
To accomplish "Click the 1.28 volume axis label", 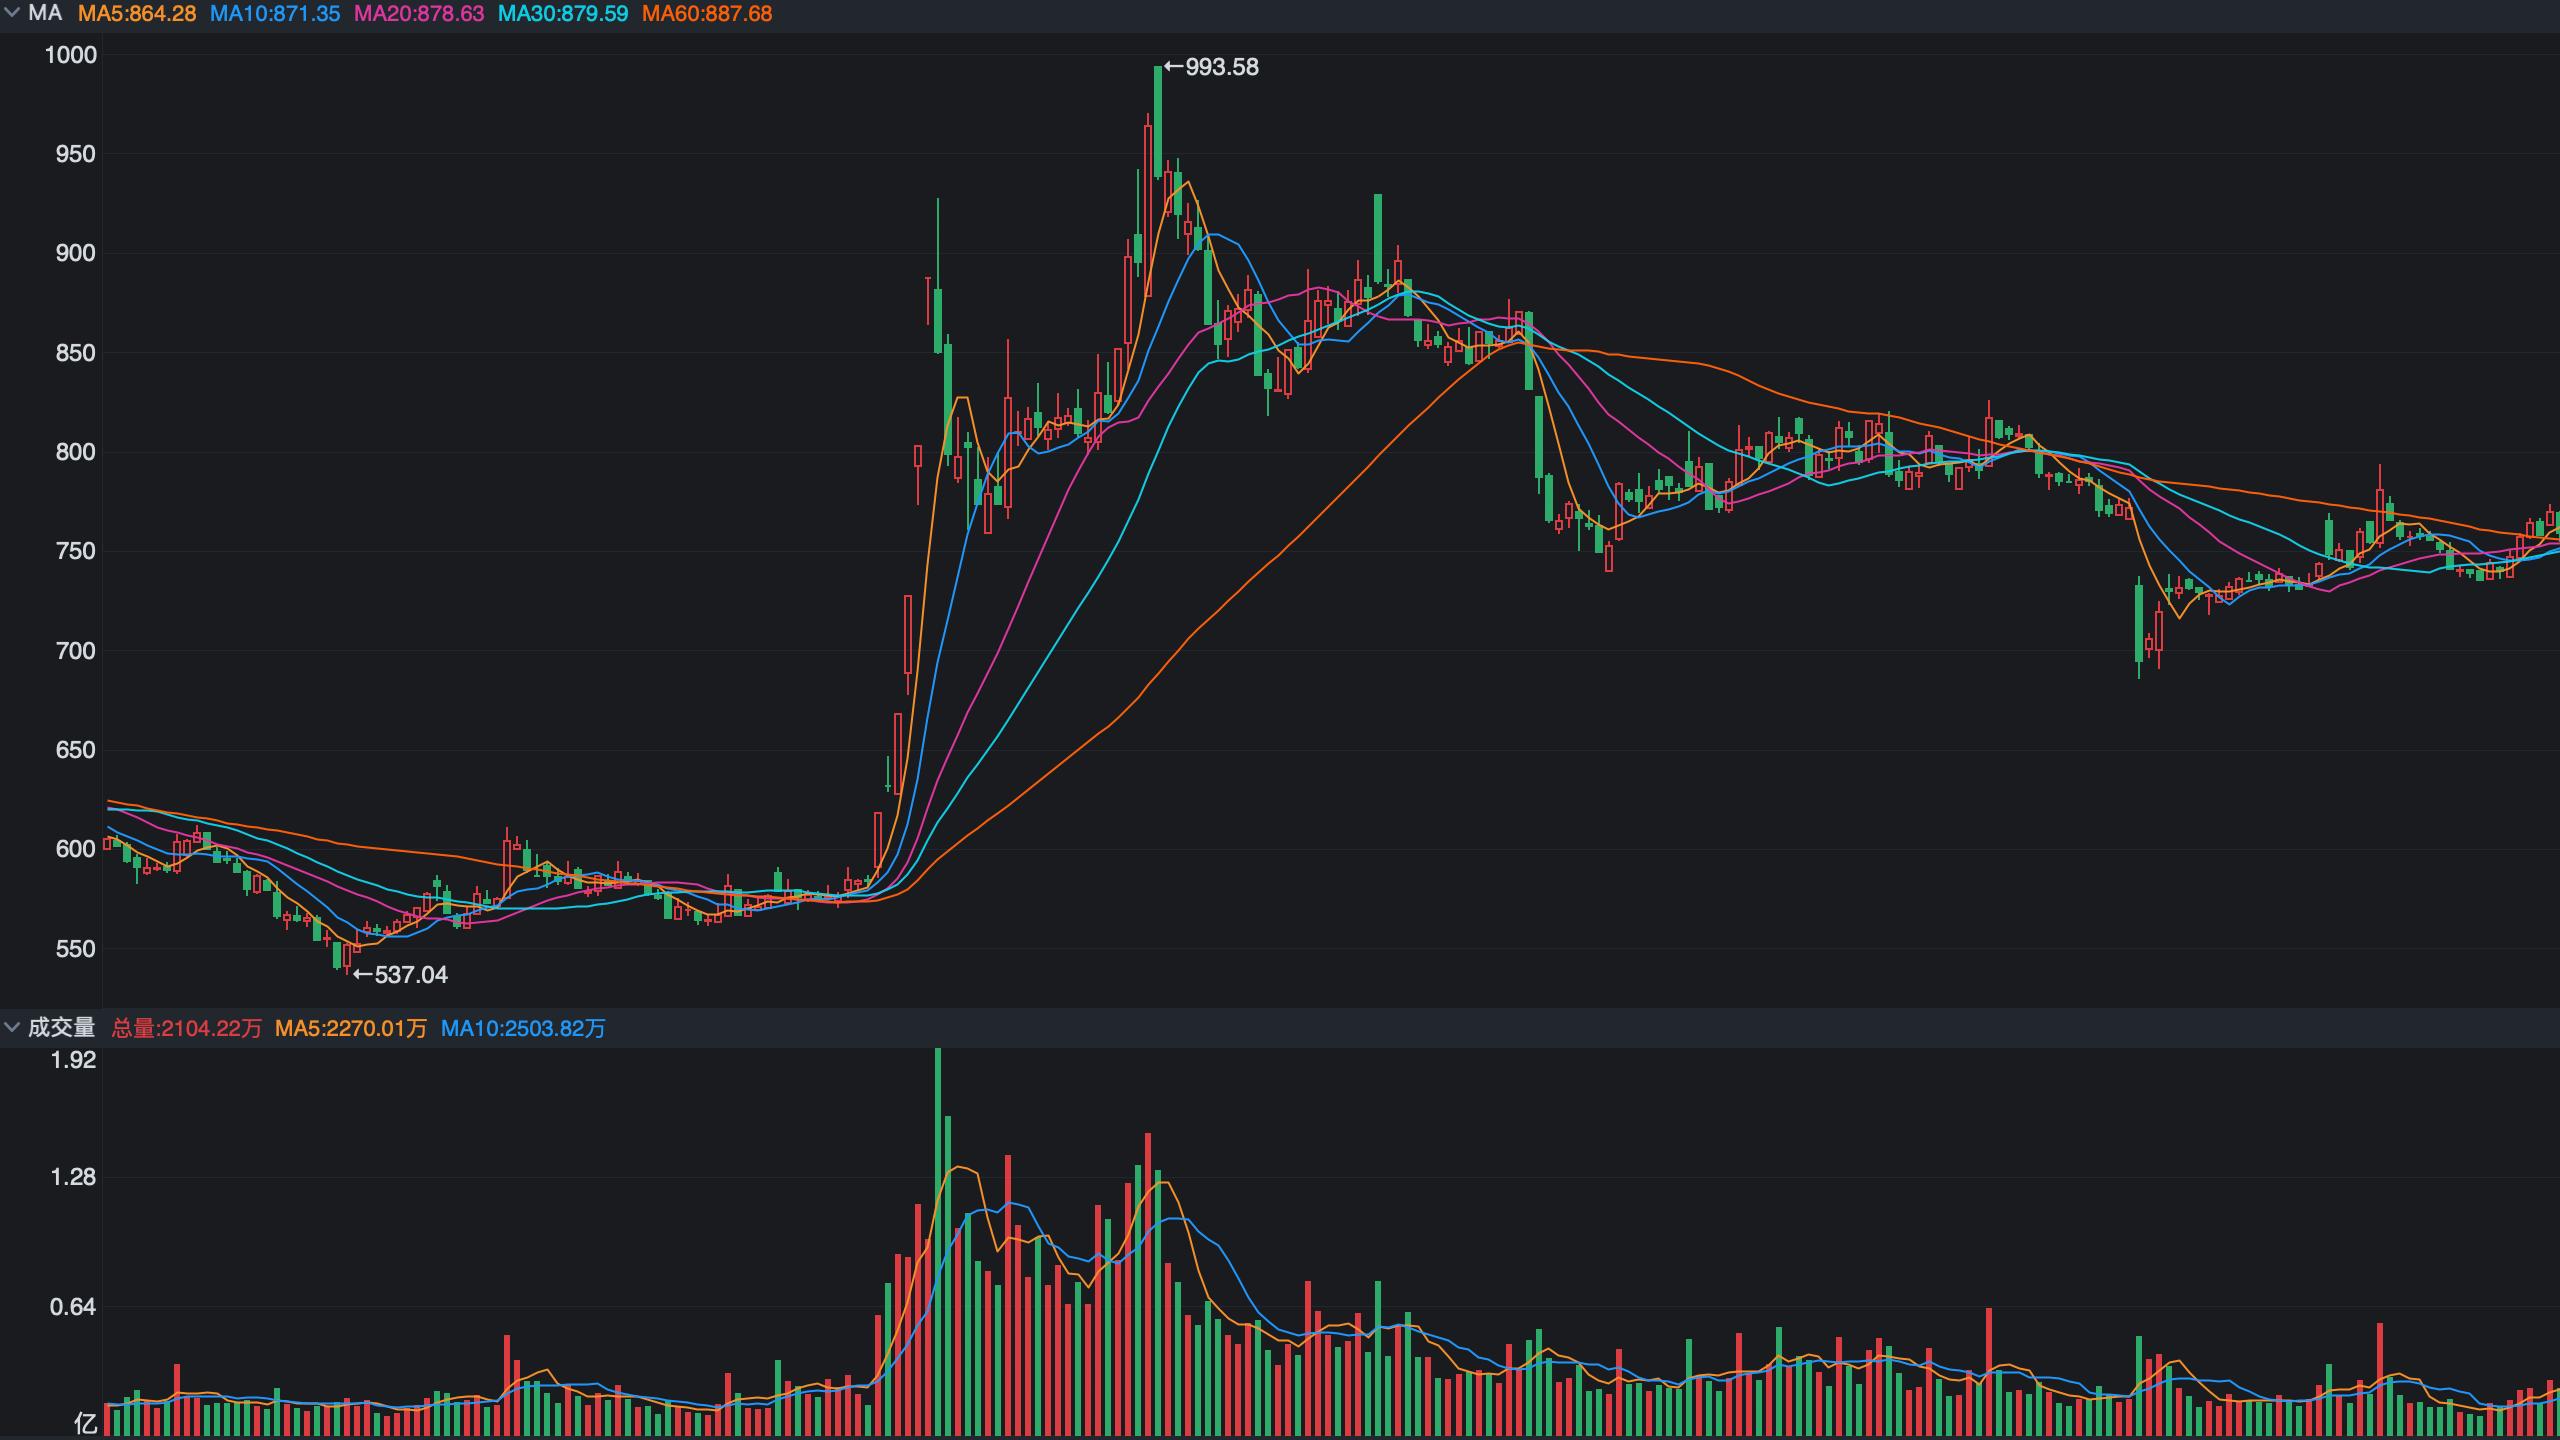I will click(73, 1177).
